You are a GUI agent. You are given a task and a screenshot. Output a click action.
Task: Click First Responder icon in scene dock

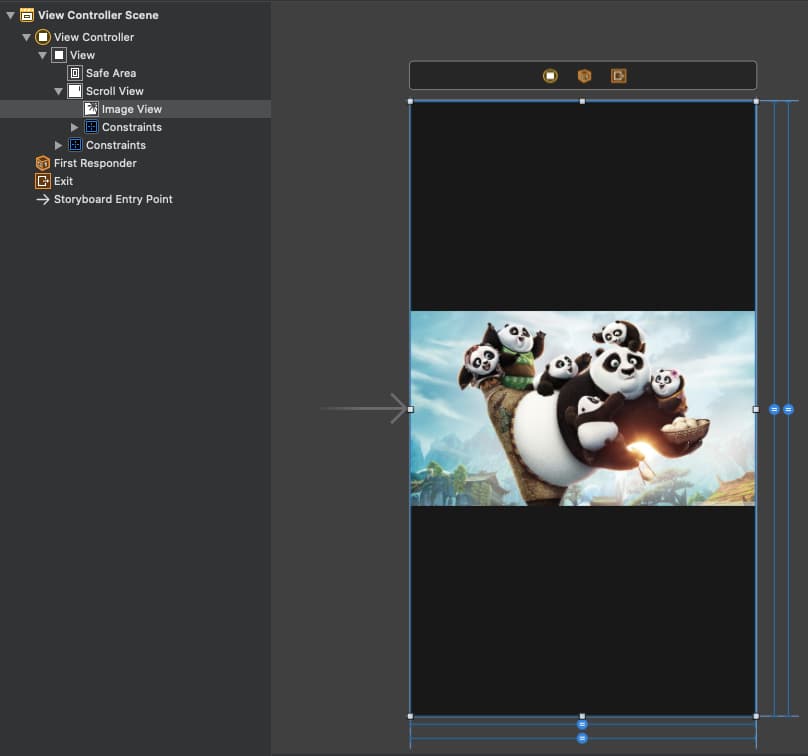[x=584, y=76]
